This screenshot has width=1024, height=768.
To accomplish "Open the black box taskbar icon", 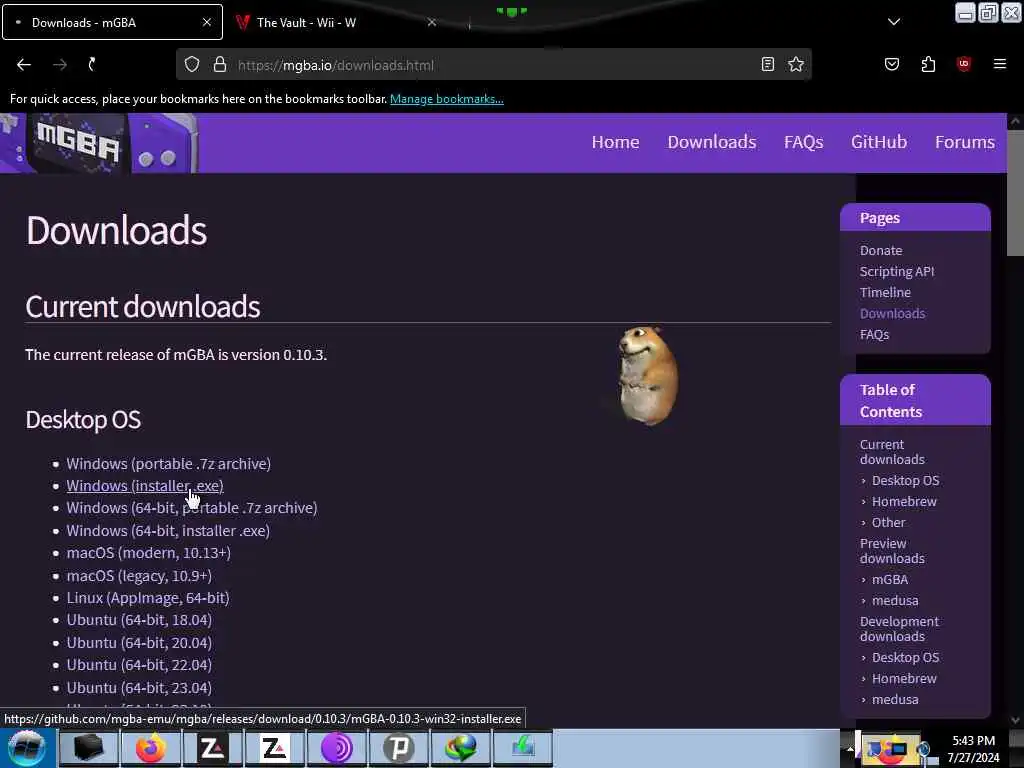I will pyautogui.click(x=88, y=748).
